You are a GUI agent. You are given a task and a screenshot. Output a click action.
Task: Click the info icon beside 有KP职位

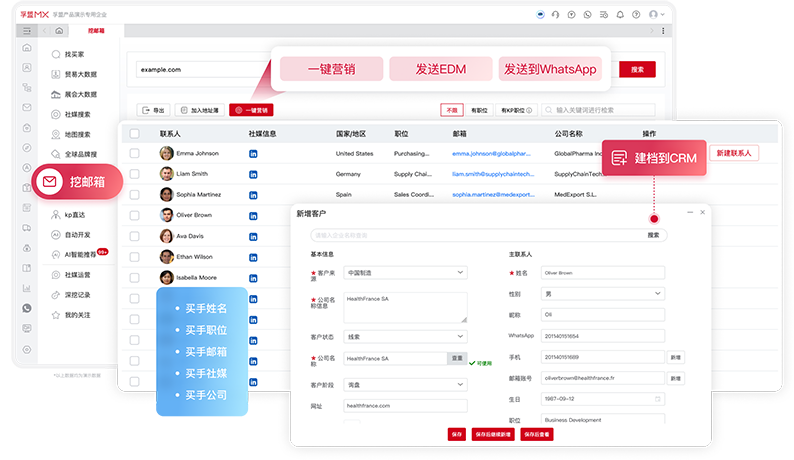(529, 110)
